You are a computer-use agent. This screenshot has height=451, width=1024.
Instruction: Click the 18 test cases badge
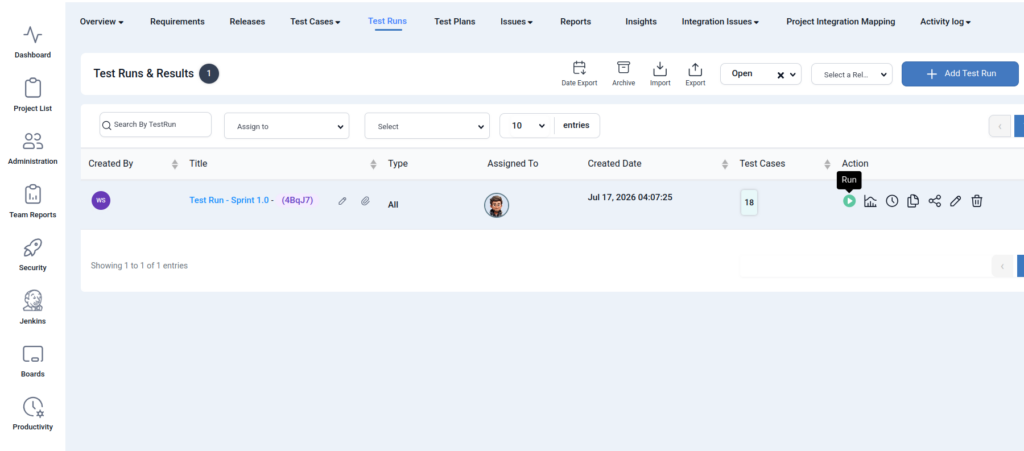749,202
